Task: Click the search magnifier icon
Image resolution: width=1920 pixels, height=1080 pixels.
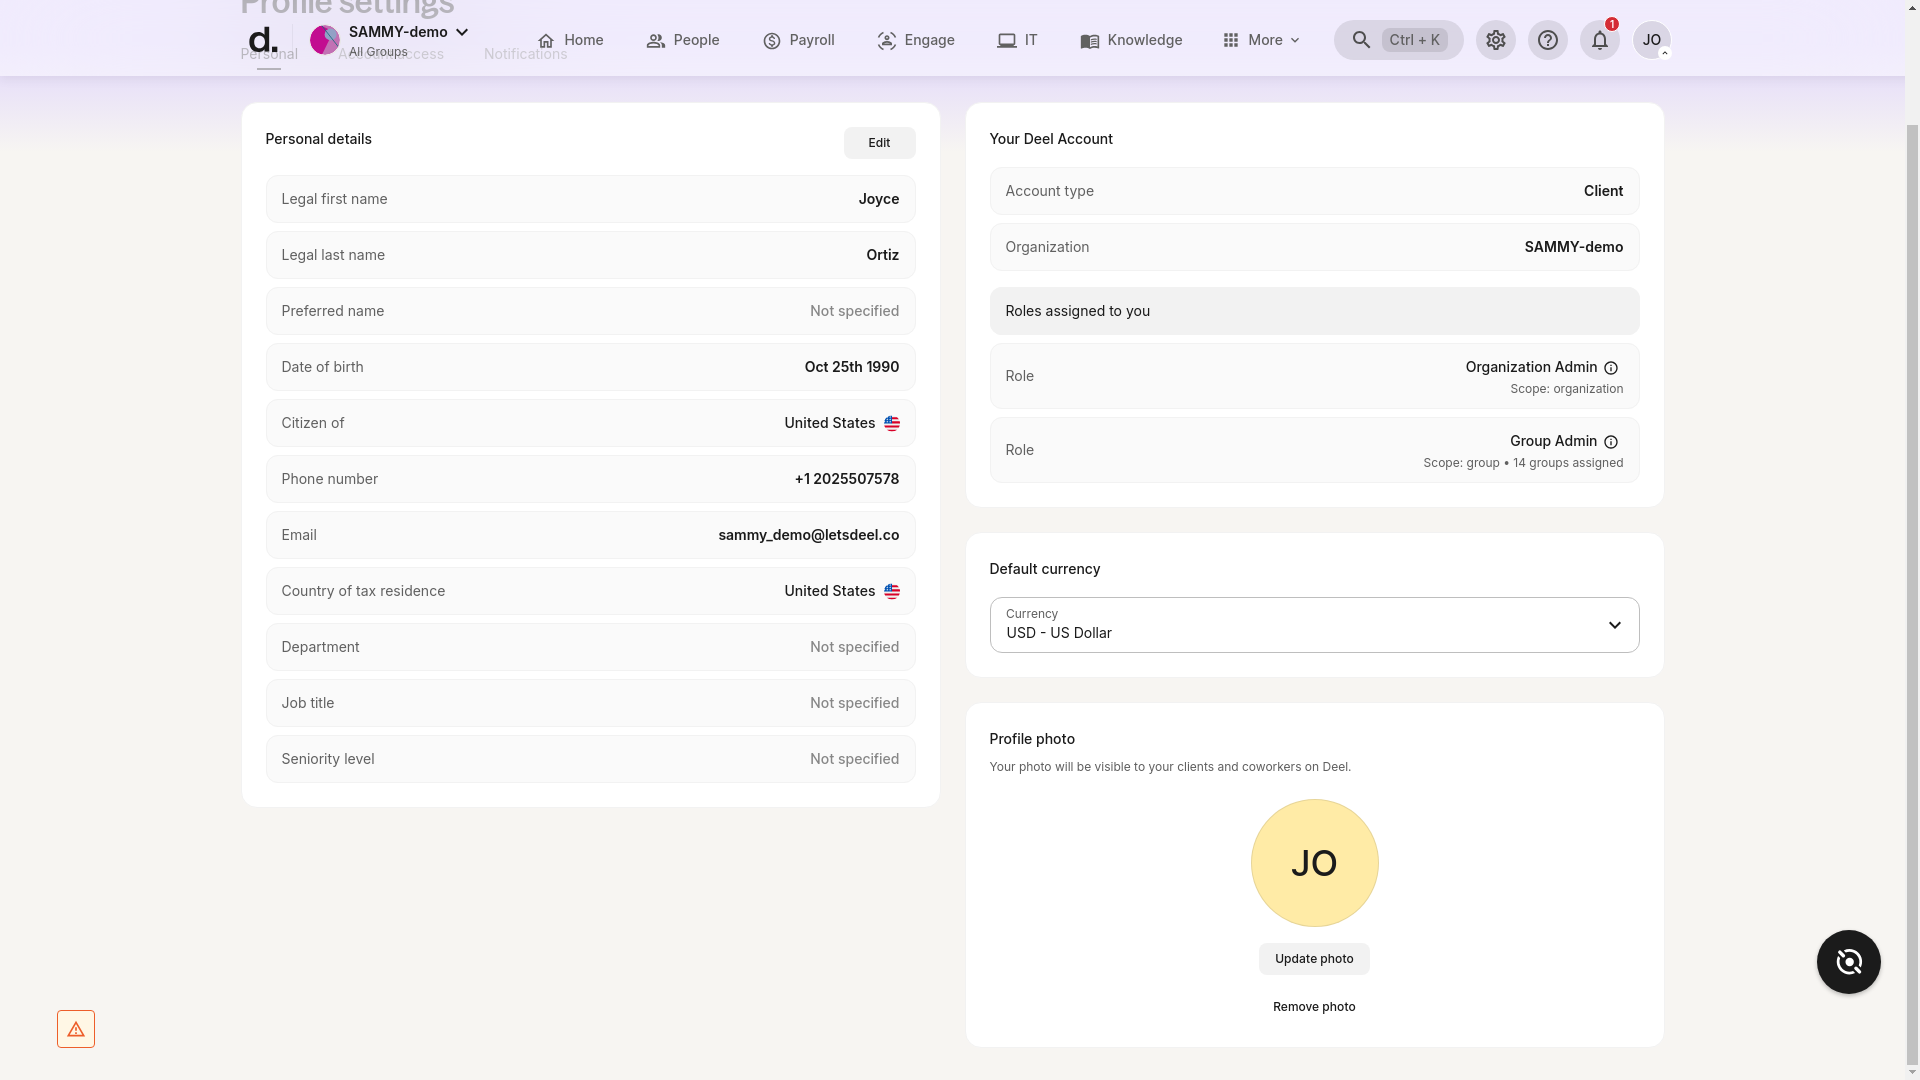Action: tap(1361, 40)
